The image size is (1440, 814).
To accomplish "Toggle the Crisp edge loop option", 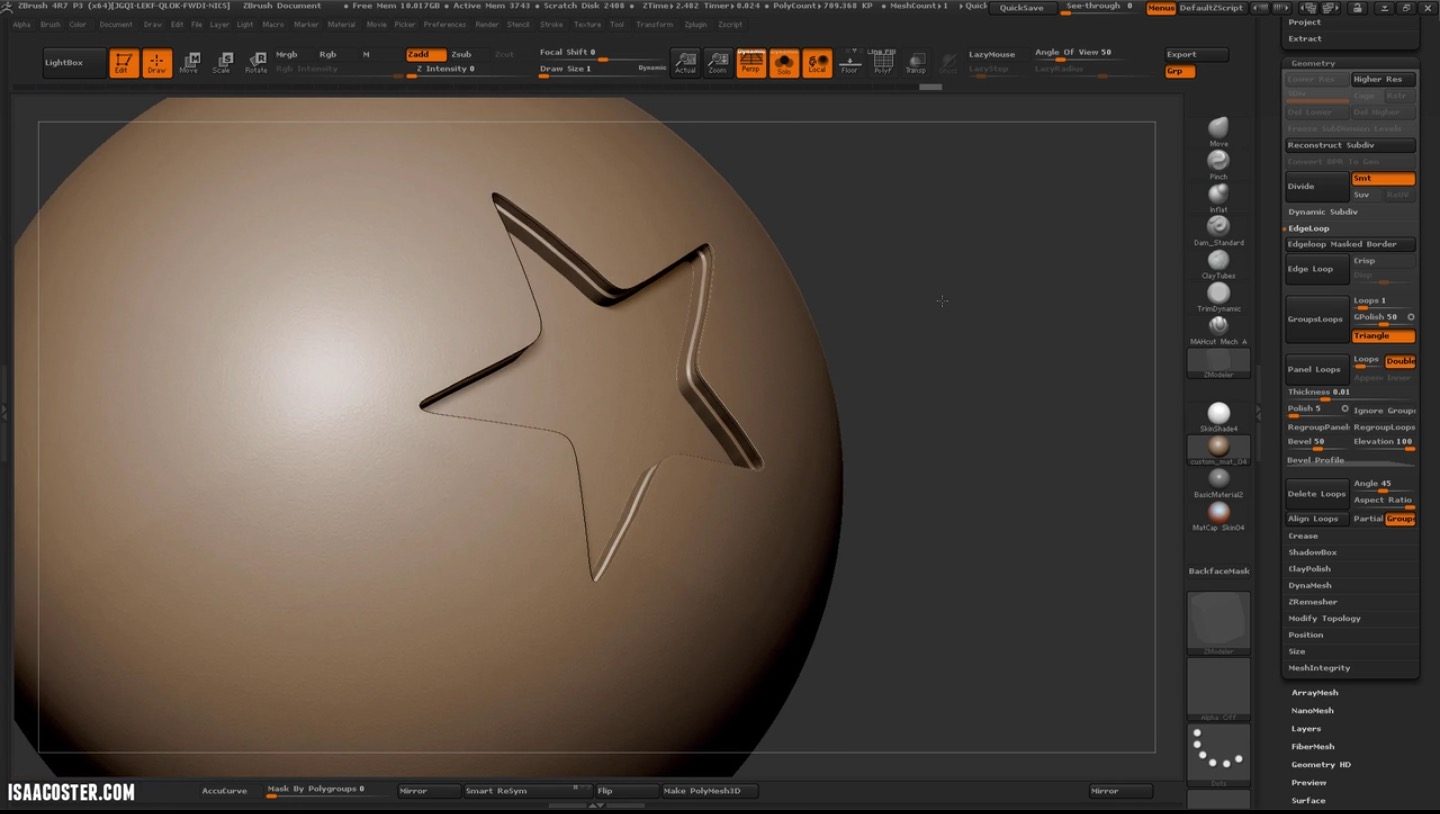I will coord(1383,260).
